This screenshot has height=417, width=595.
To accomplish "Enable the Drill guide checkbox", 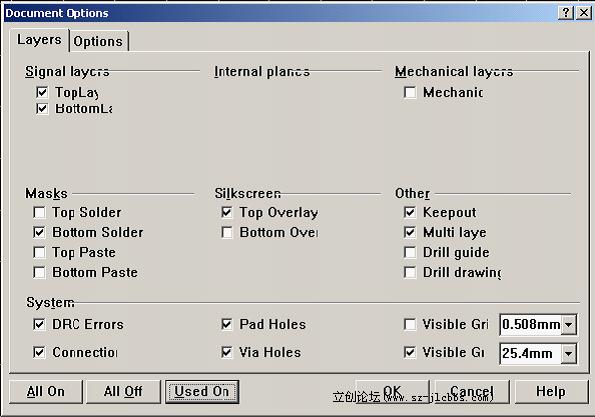I will click(410, 252).
